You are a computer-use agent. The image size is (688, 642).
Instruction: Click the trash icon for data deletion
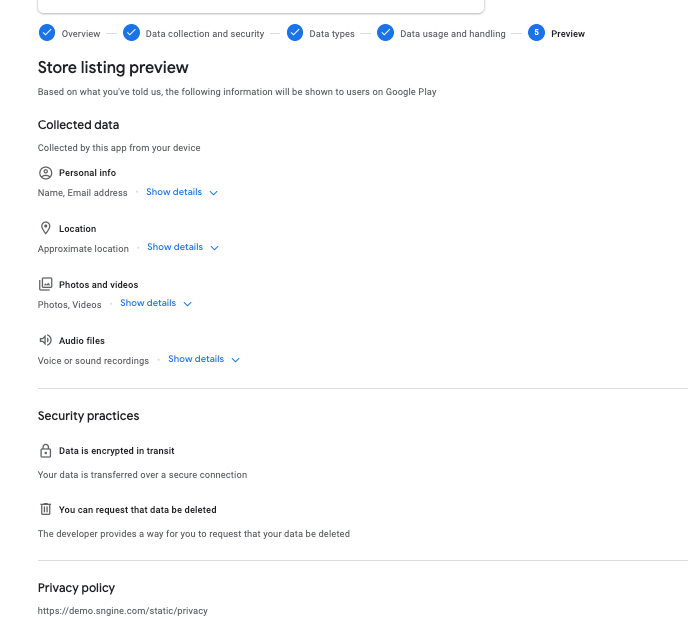(x=46, y=509)
